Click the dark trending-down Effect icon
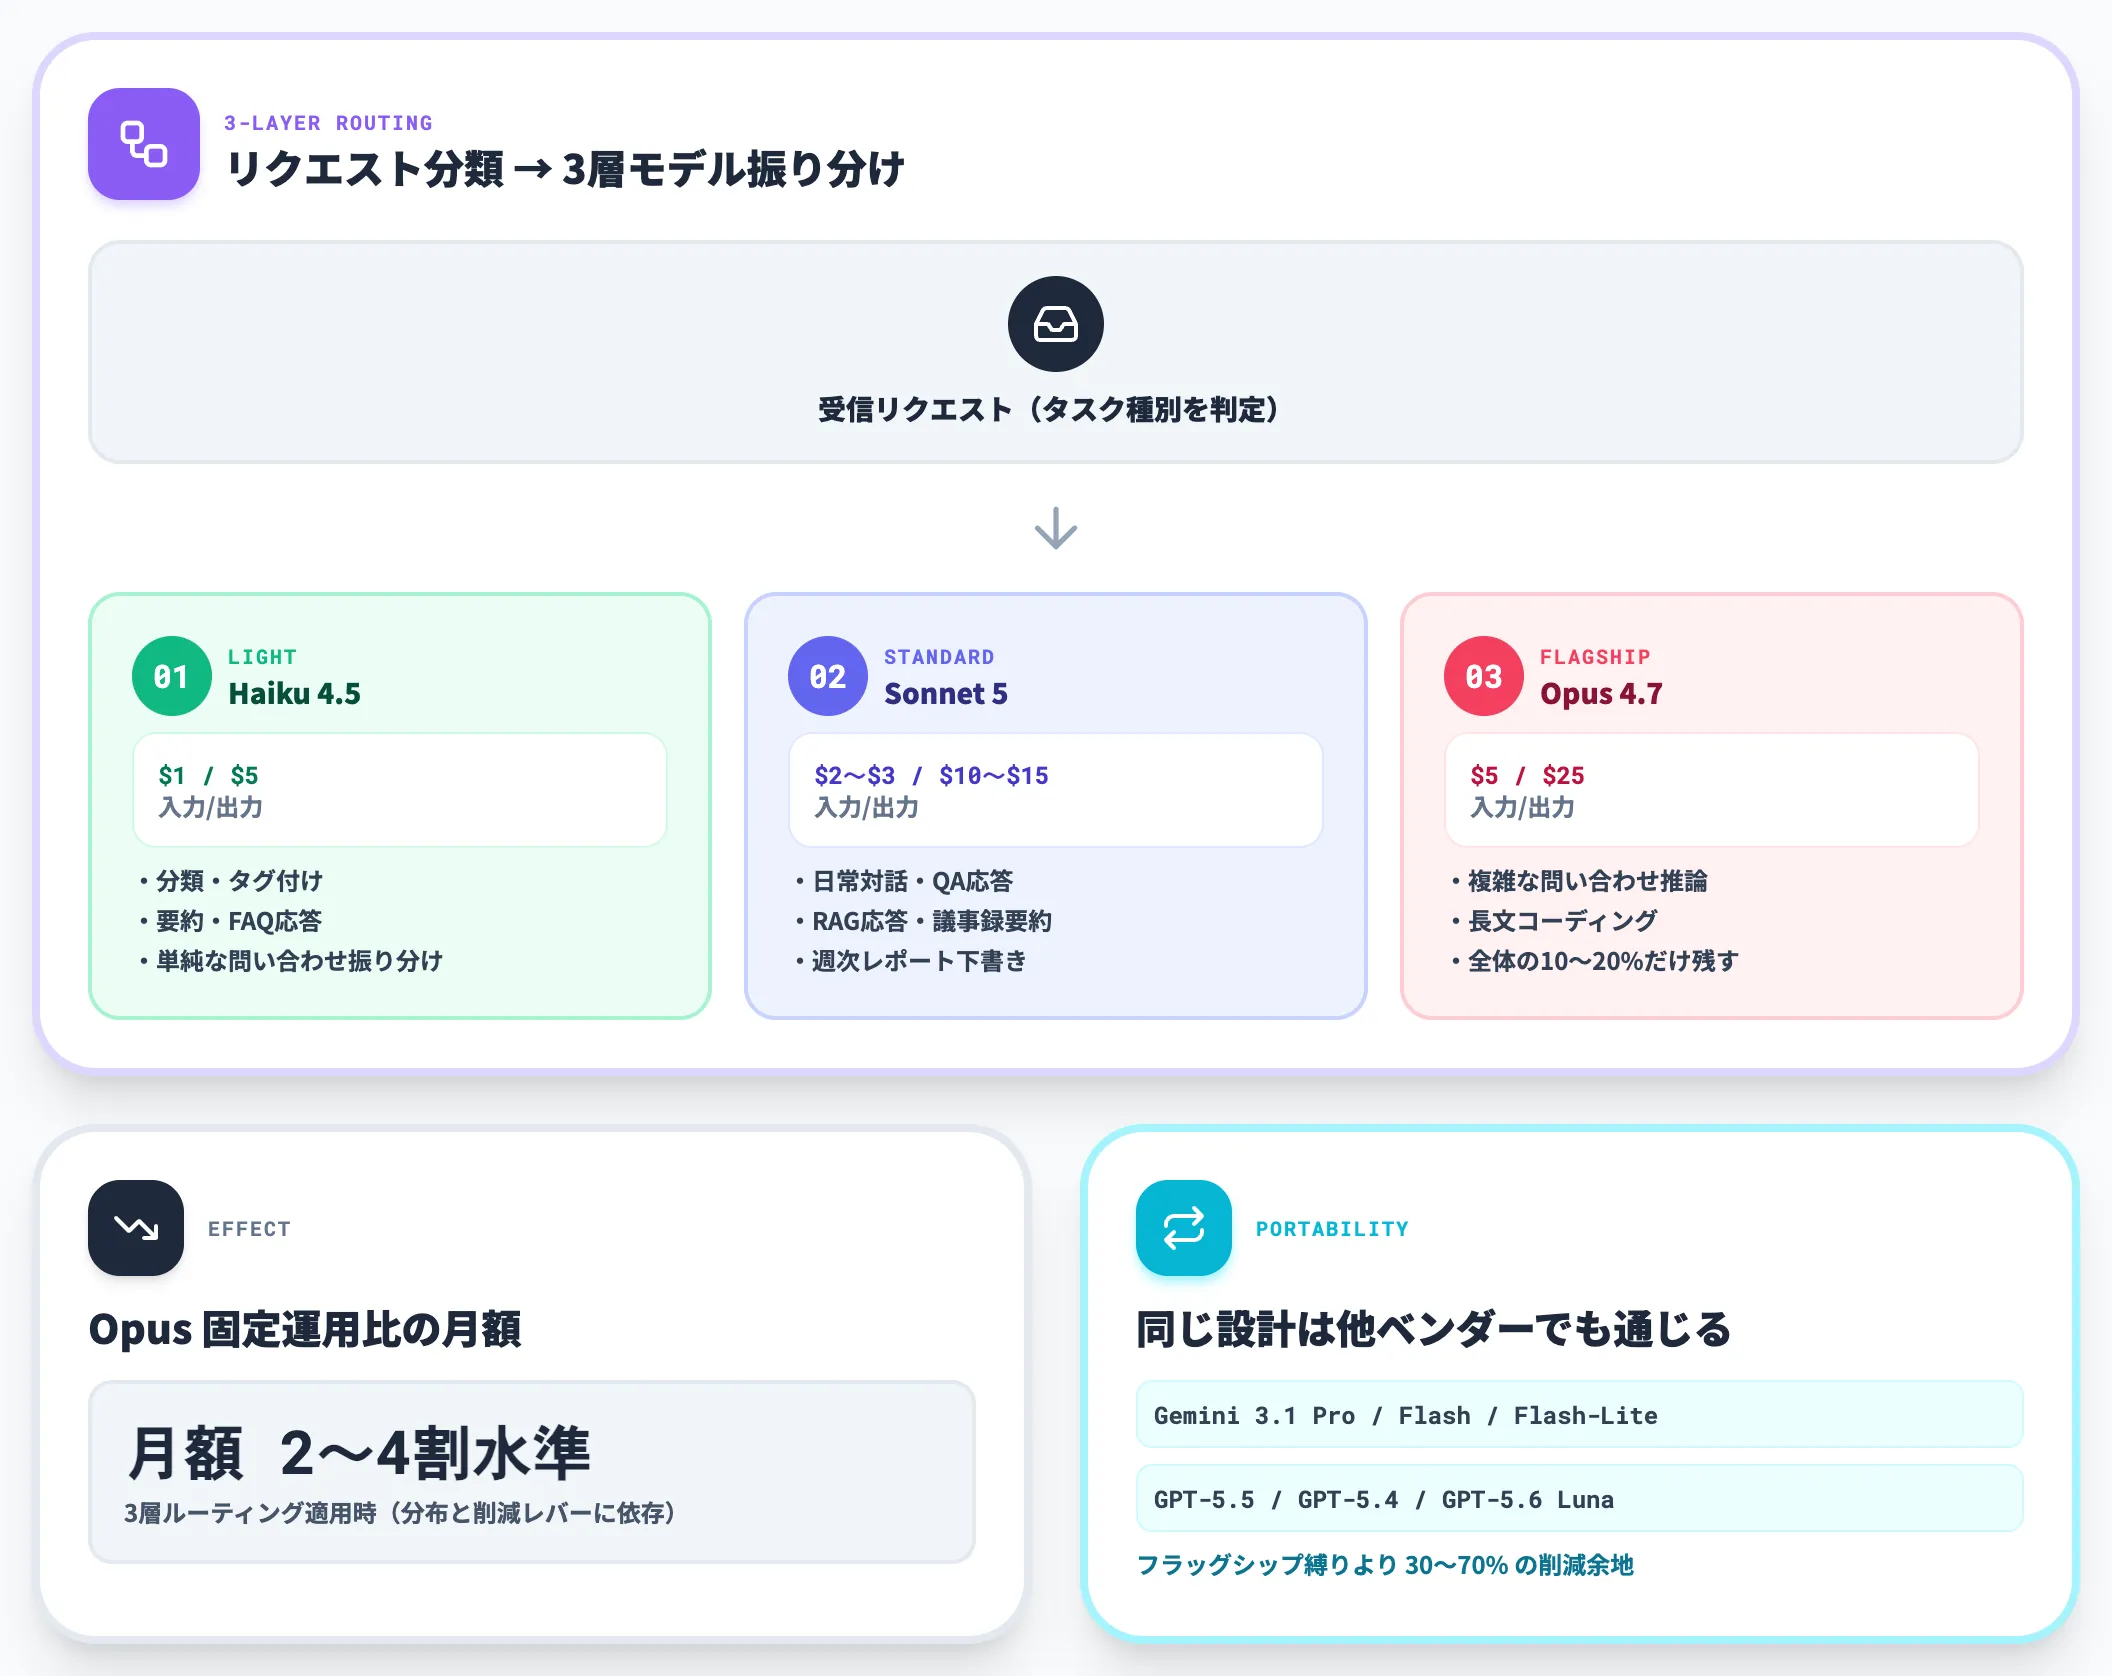2112x1676 pixels. (136, 1228)
